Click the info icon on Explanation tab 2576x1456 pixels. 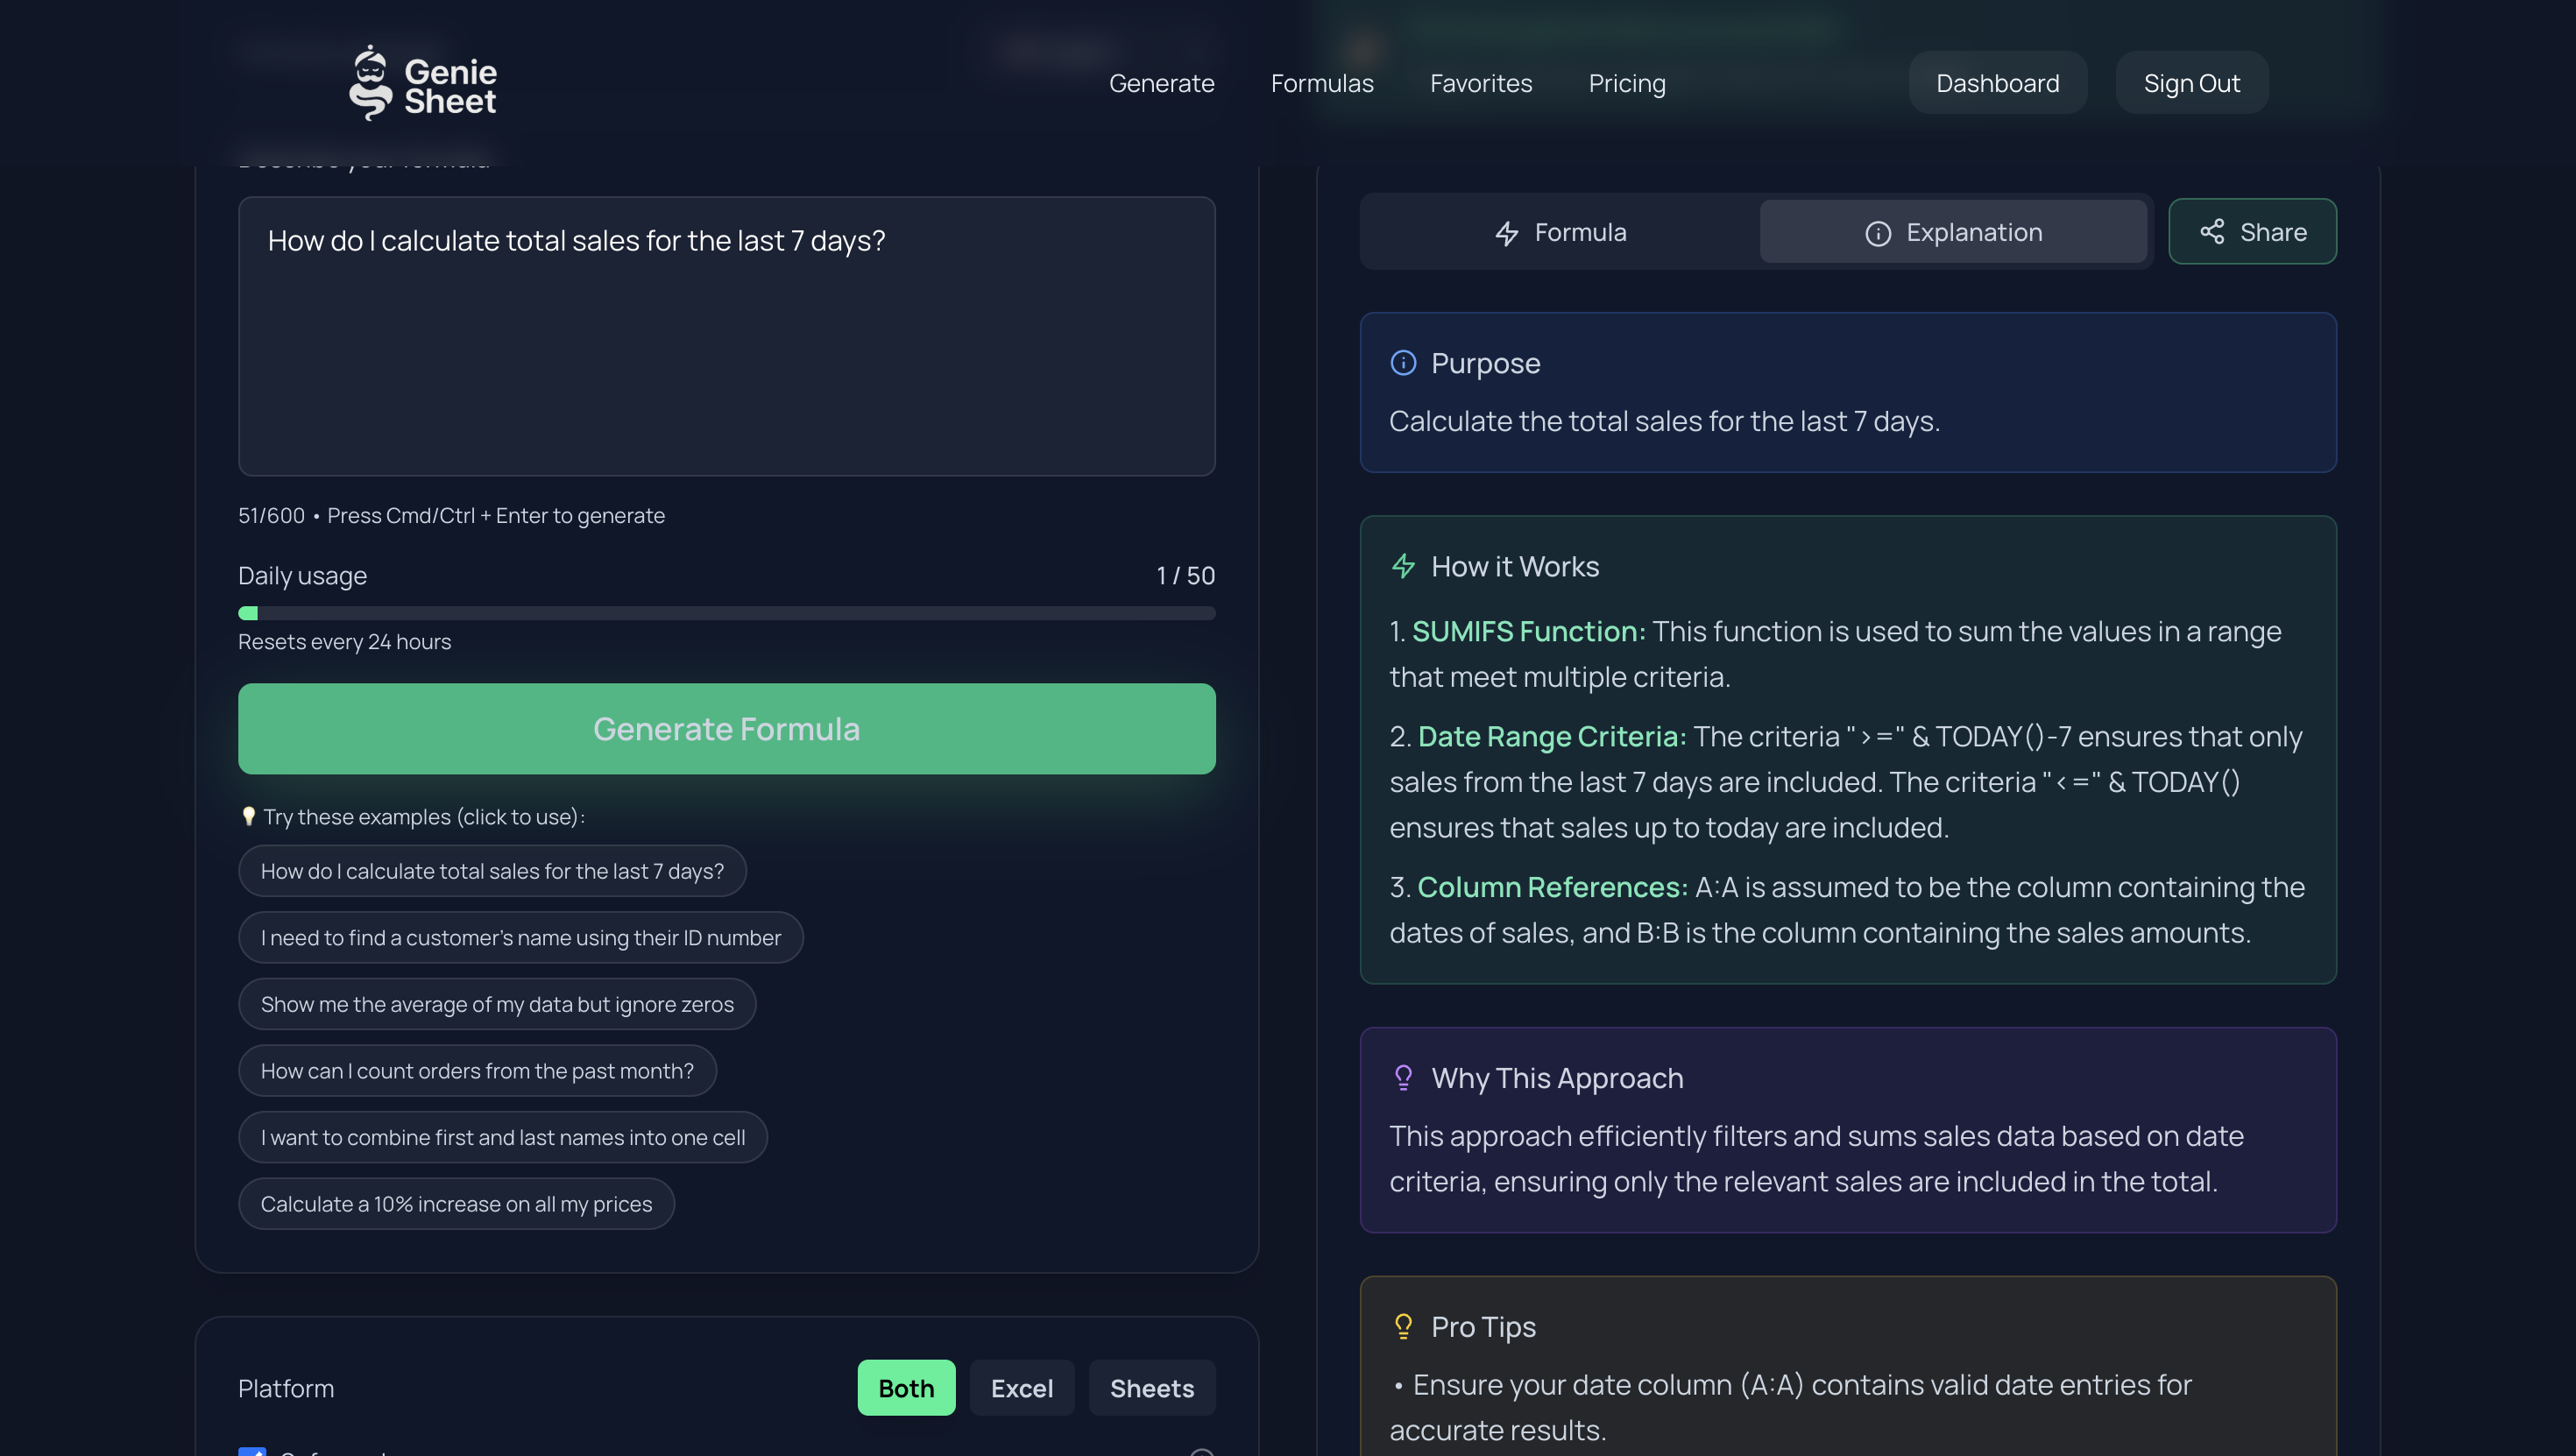click(1877, 233)
